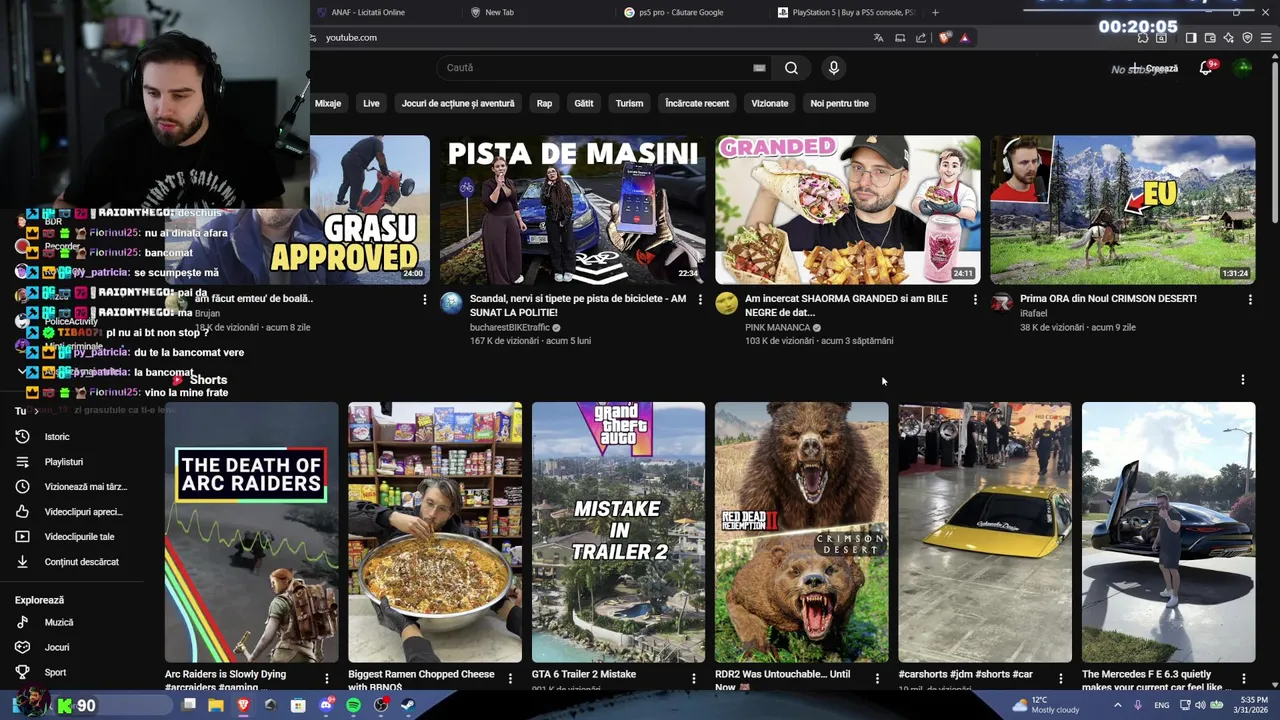Screen dimensions: 1280x720
Task: Click the YouTube search magnifier button
Action: pyautogui.click(x=791, y=68)
